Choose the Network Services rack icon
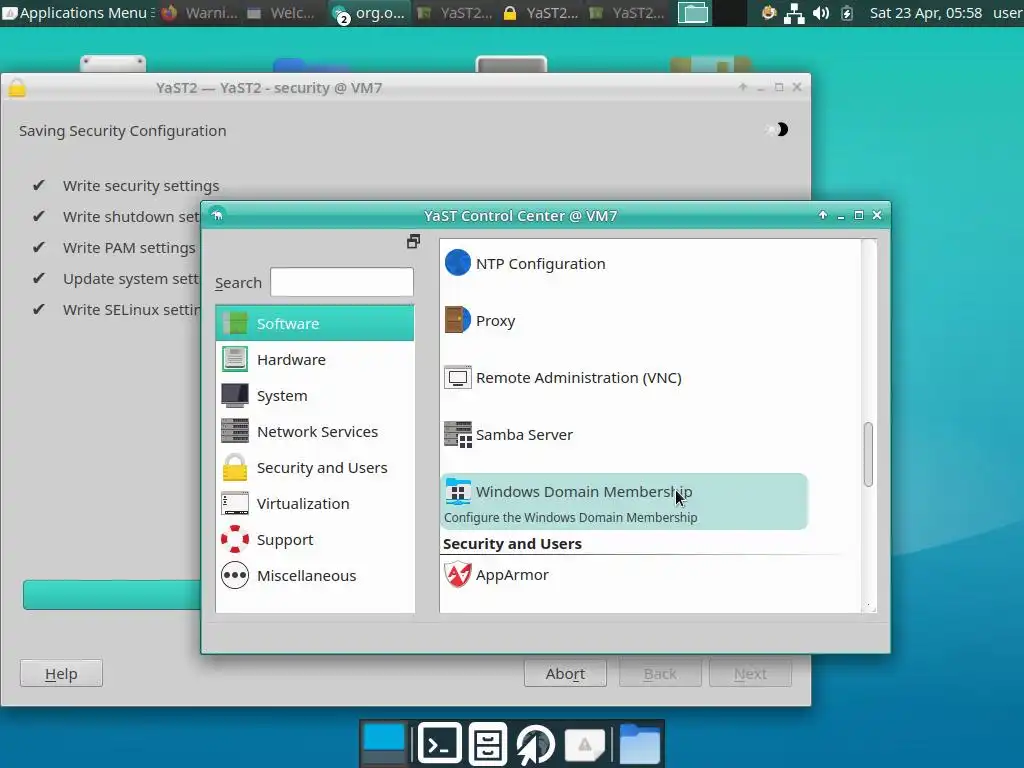1024x768 pixels. pyautogui.click(x=234, y=431)
